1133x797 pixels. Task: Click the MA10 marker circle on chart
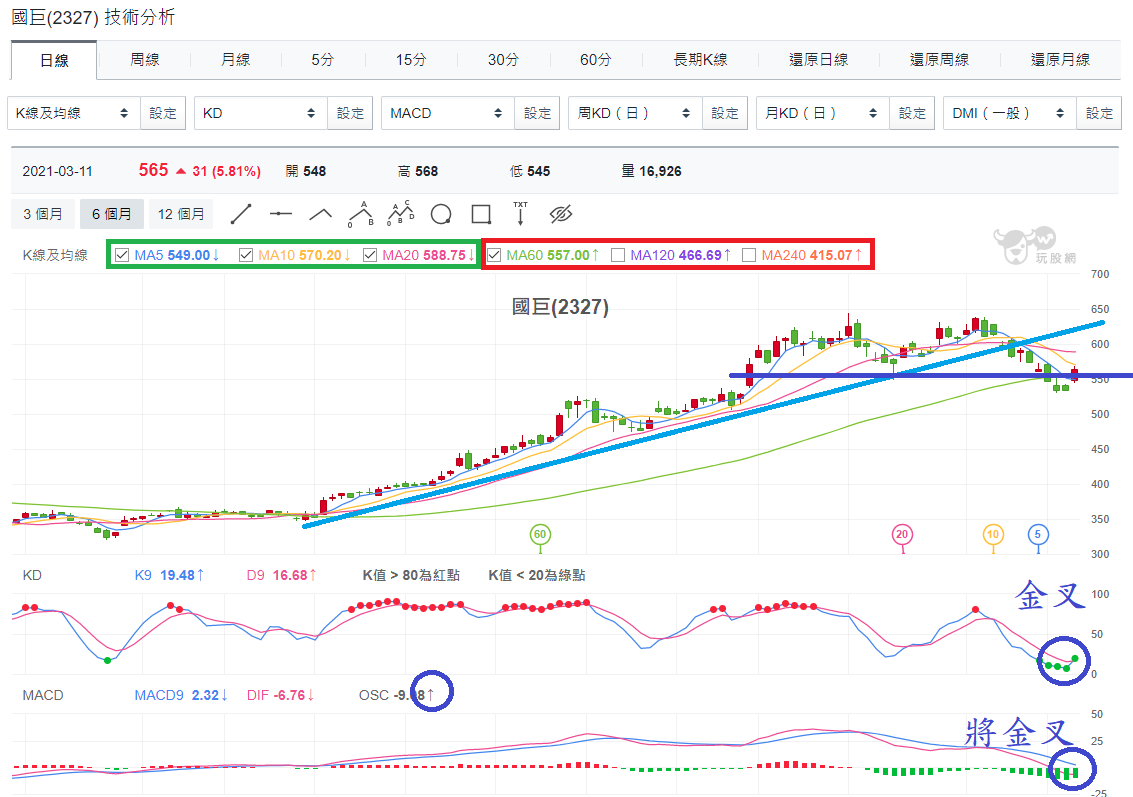(x=993, y=535)
